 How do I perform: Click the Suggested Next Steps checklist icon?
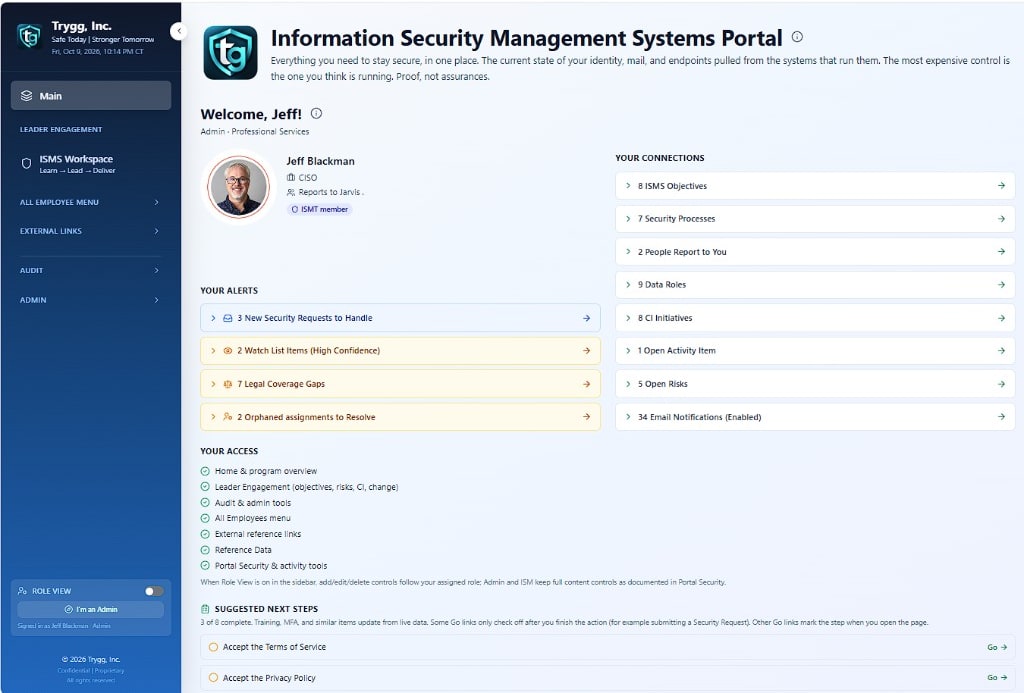point(206,609)
